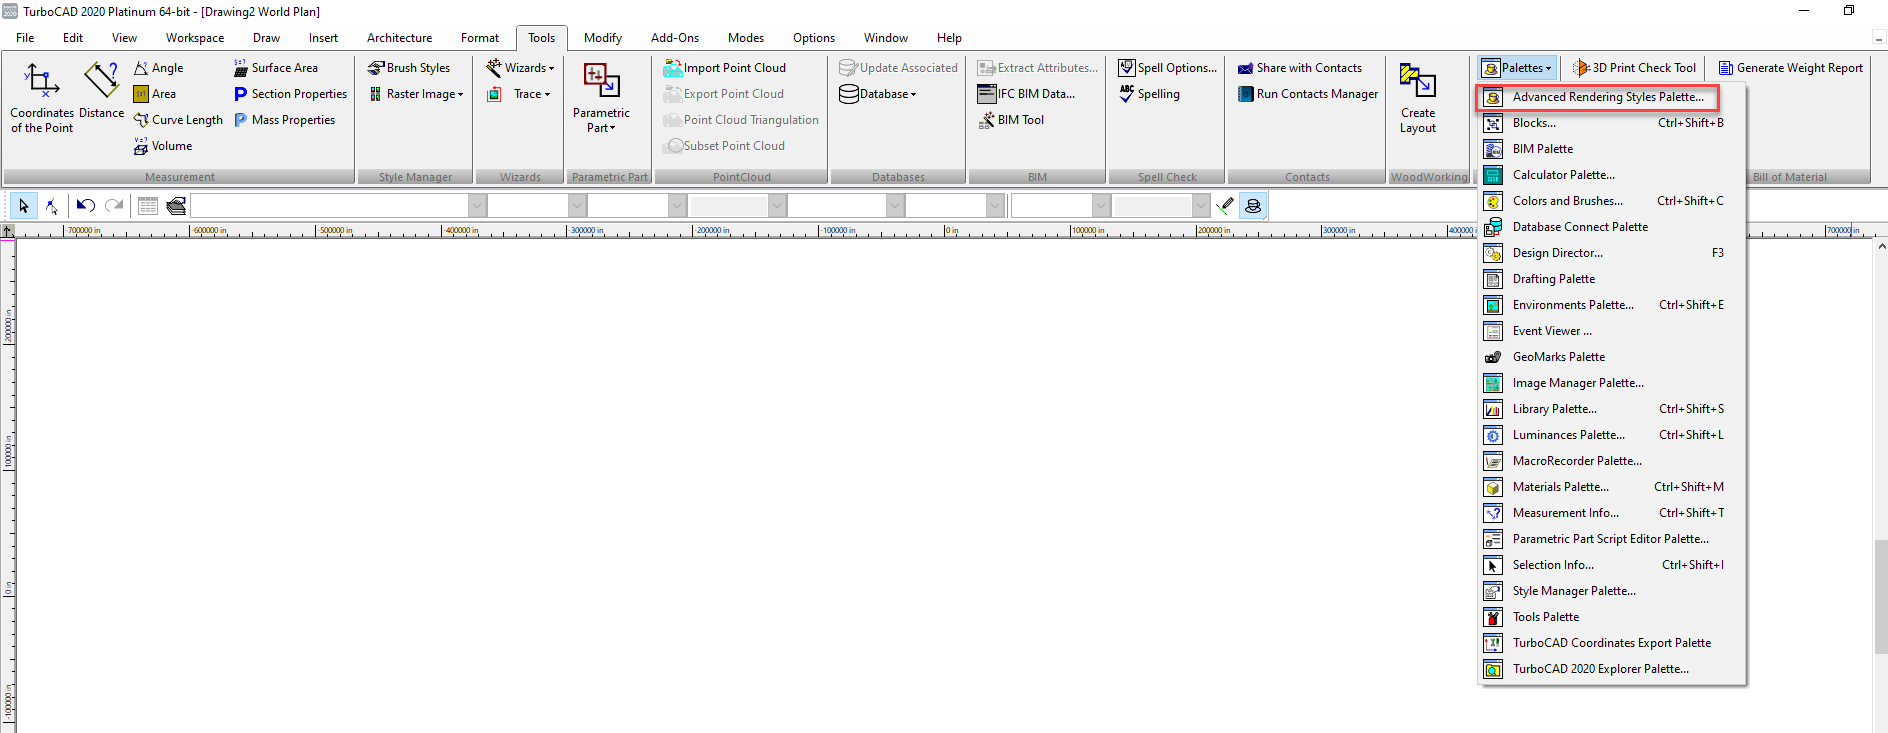Open the Add-Ons menu
The image size is (1888, 733).
tap(675, 38)
